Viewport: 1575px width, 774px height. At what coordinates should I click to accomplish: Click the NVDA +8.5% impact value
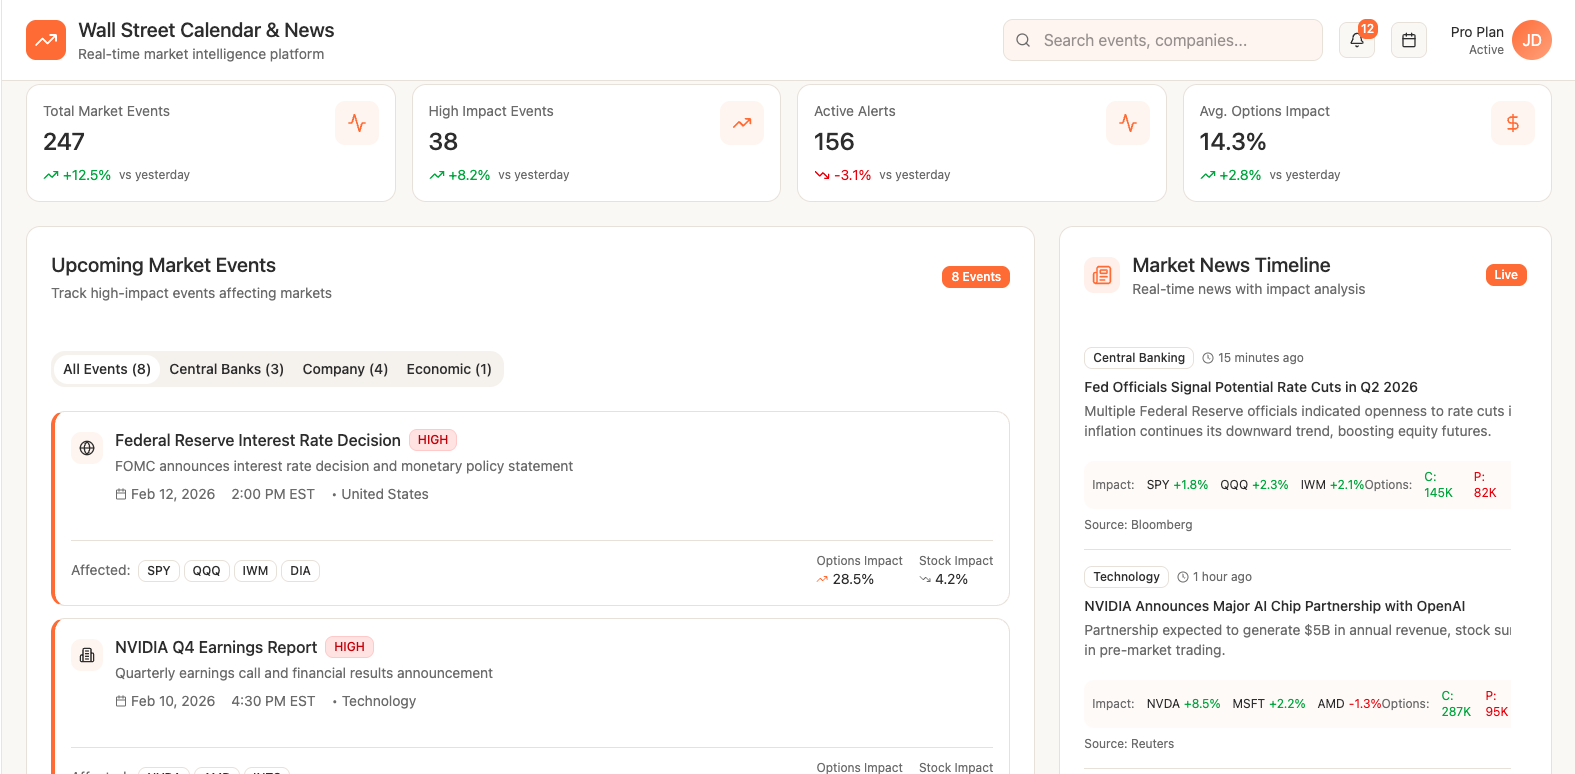(1183, 704)
